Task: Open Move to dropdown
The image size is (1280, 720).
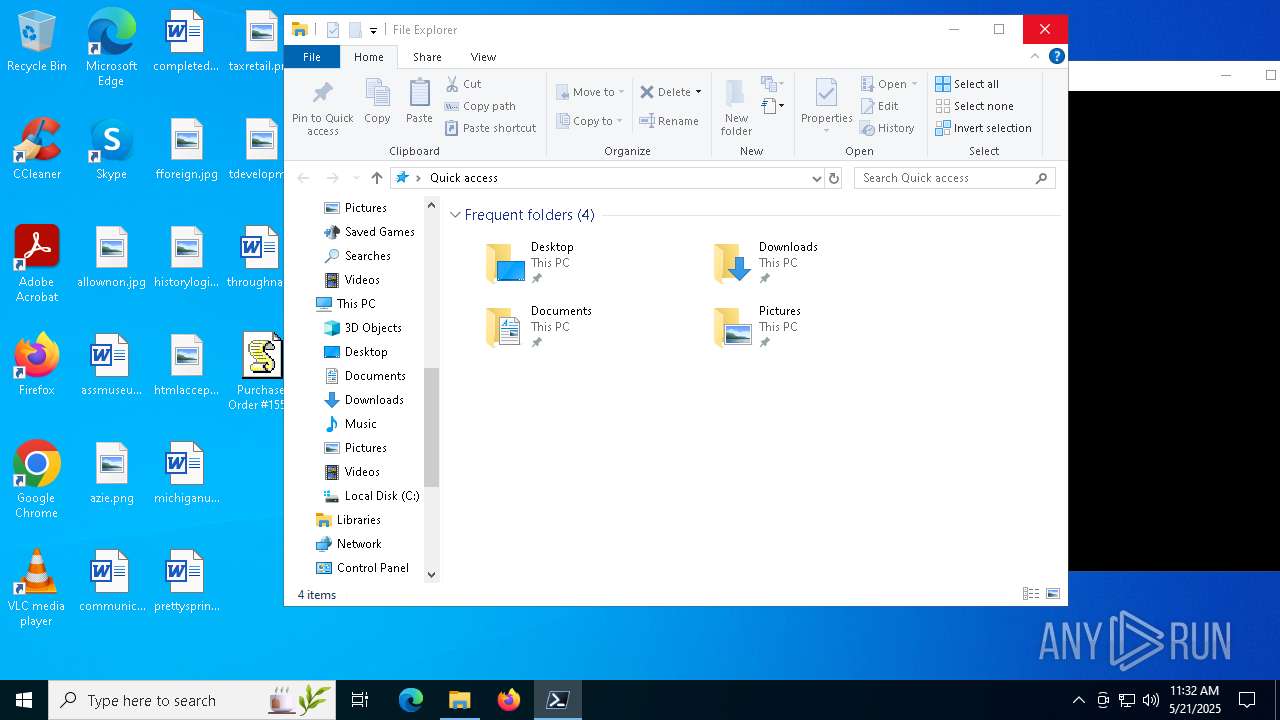Action: coord(590,92)
